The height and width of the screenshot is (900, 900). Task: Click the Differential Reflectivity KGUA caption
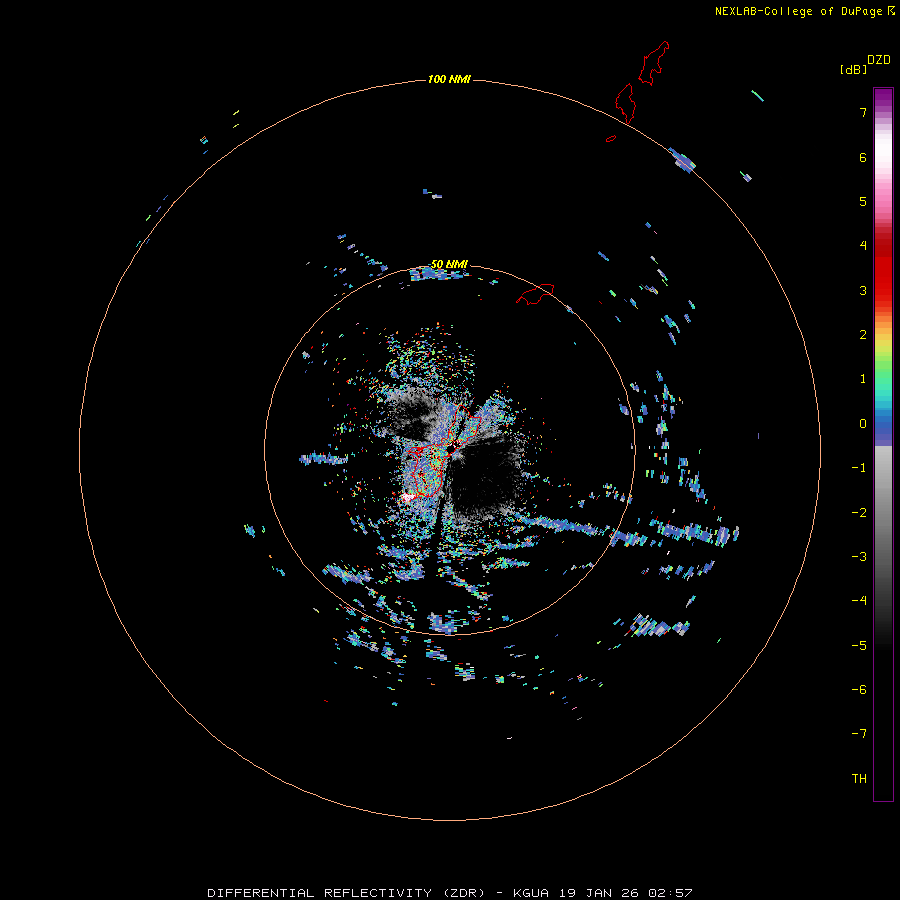[x=449, y=893]
